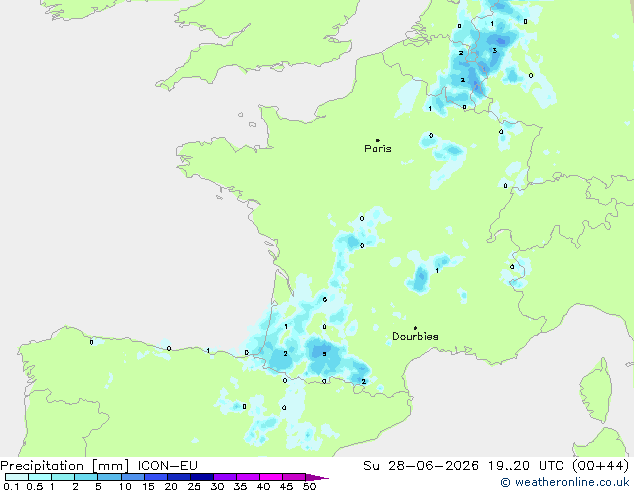
Task: Pick the 2–5 mm legend swatch
Action: pos(86,477)
